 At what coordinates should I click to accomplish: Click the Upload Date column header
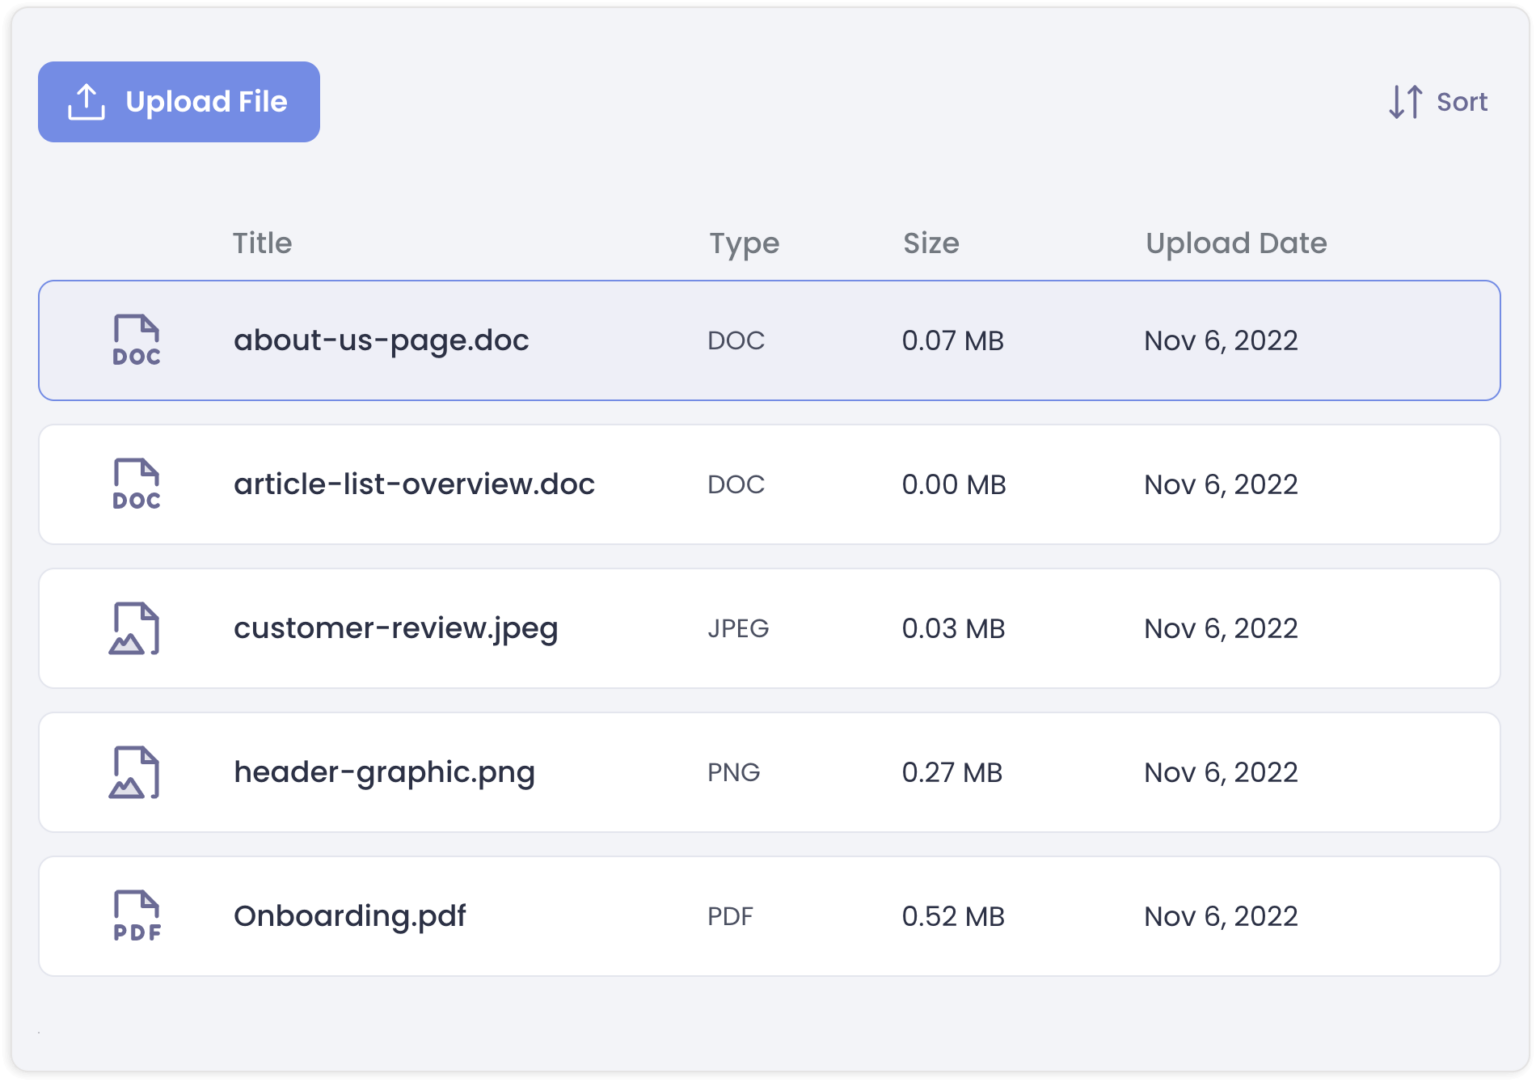click(x=1236, y=243)
